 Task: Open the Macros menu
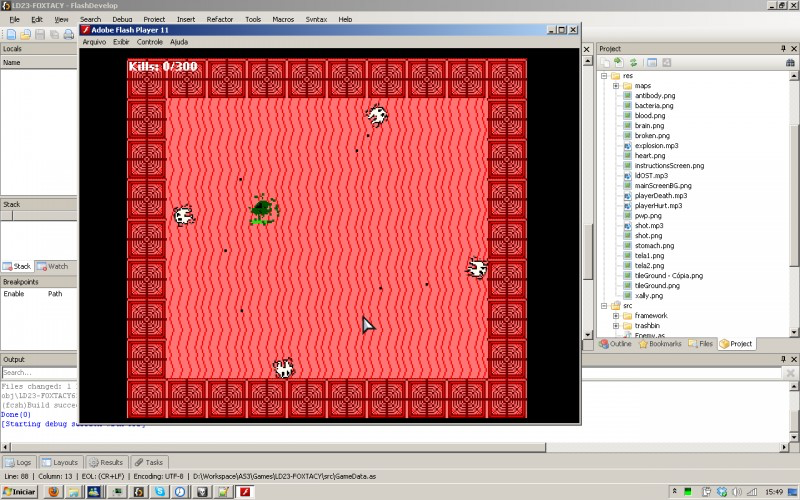pos(283,19)
